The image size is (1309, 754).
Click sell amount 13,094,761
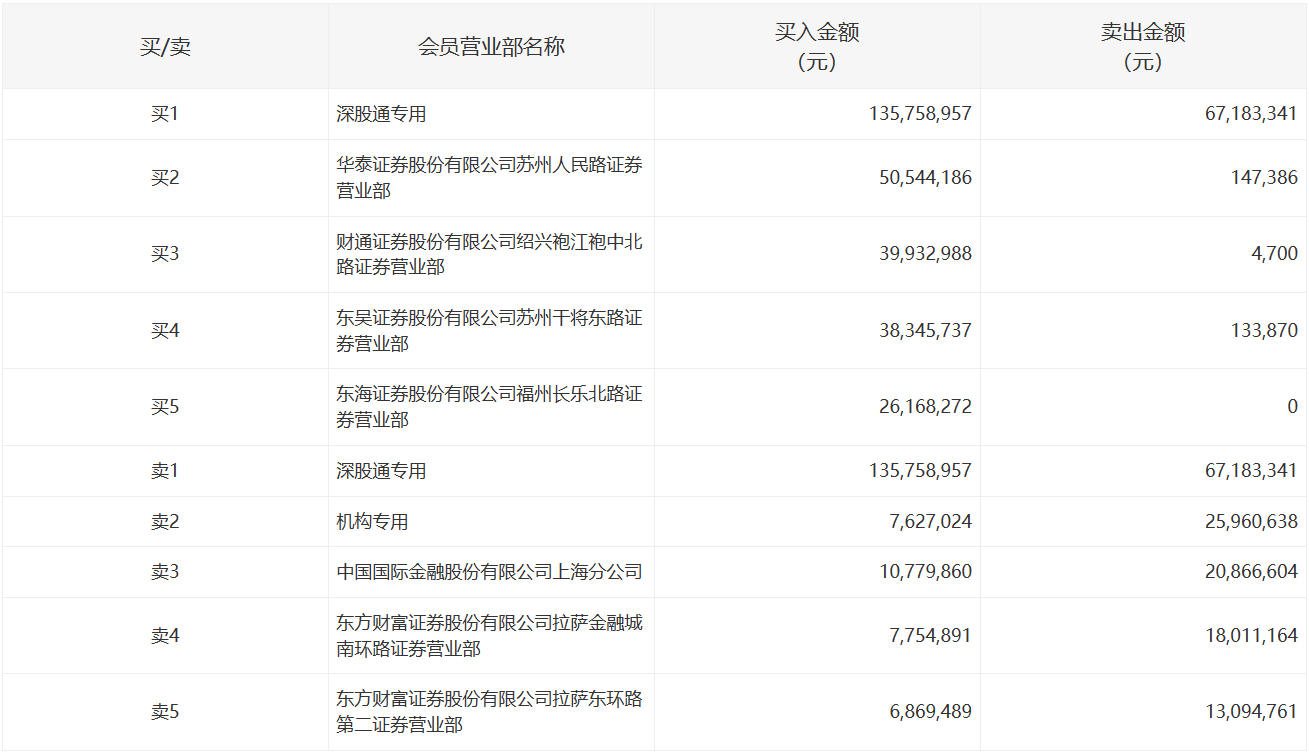pos(1251,712)
